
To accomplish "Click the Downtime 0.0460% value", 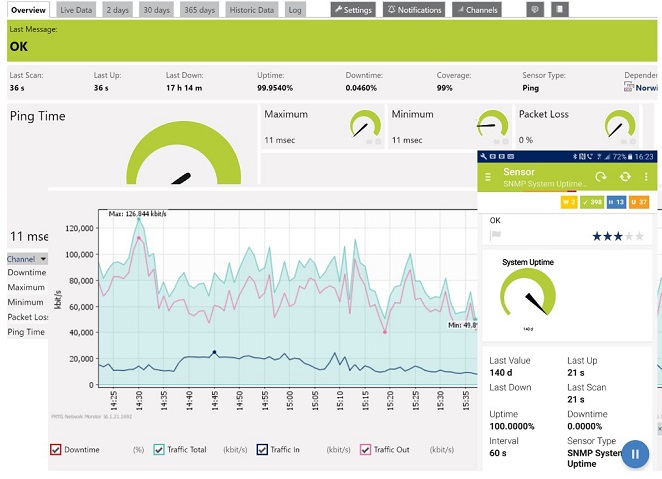I will 361,88.
